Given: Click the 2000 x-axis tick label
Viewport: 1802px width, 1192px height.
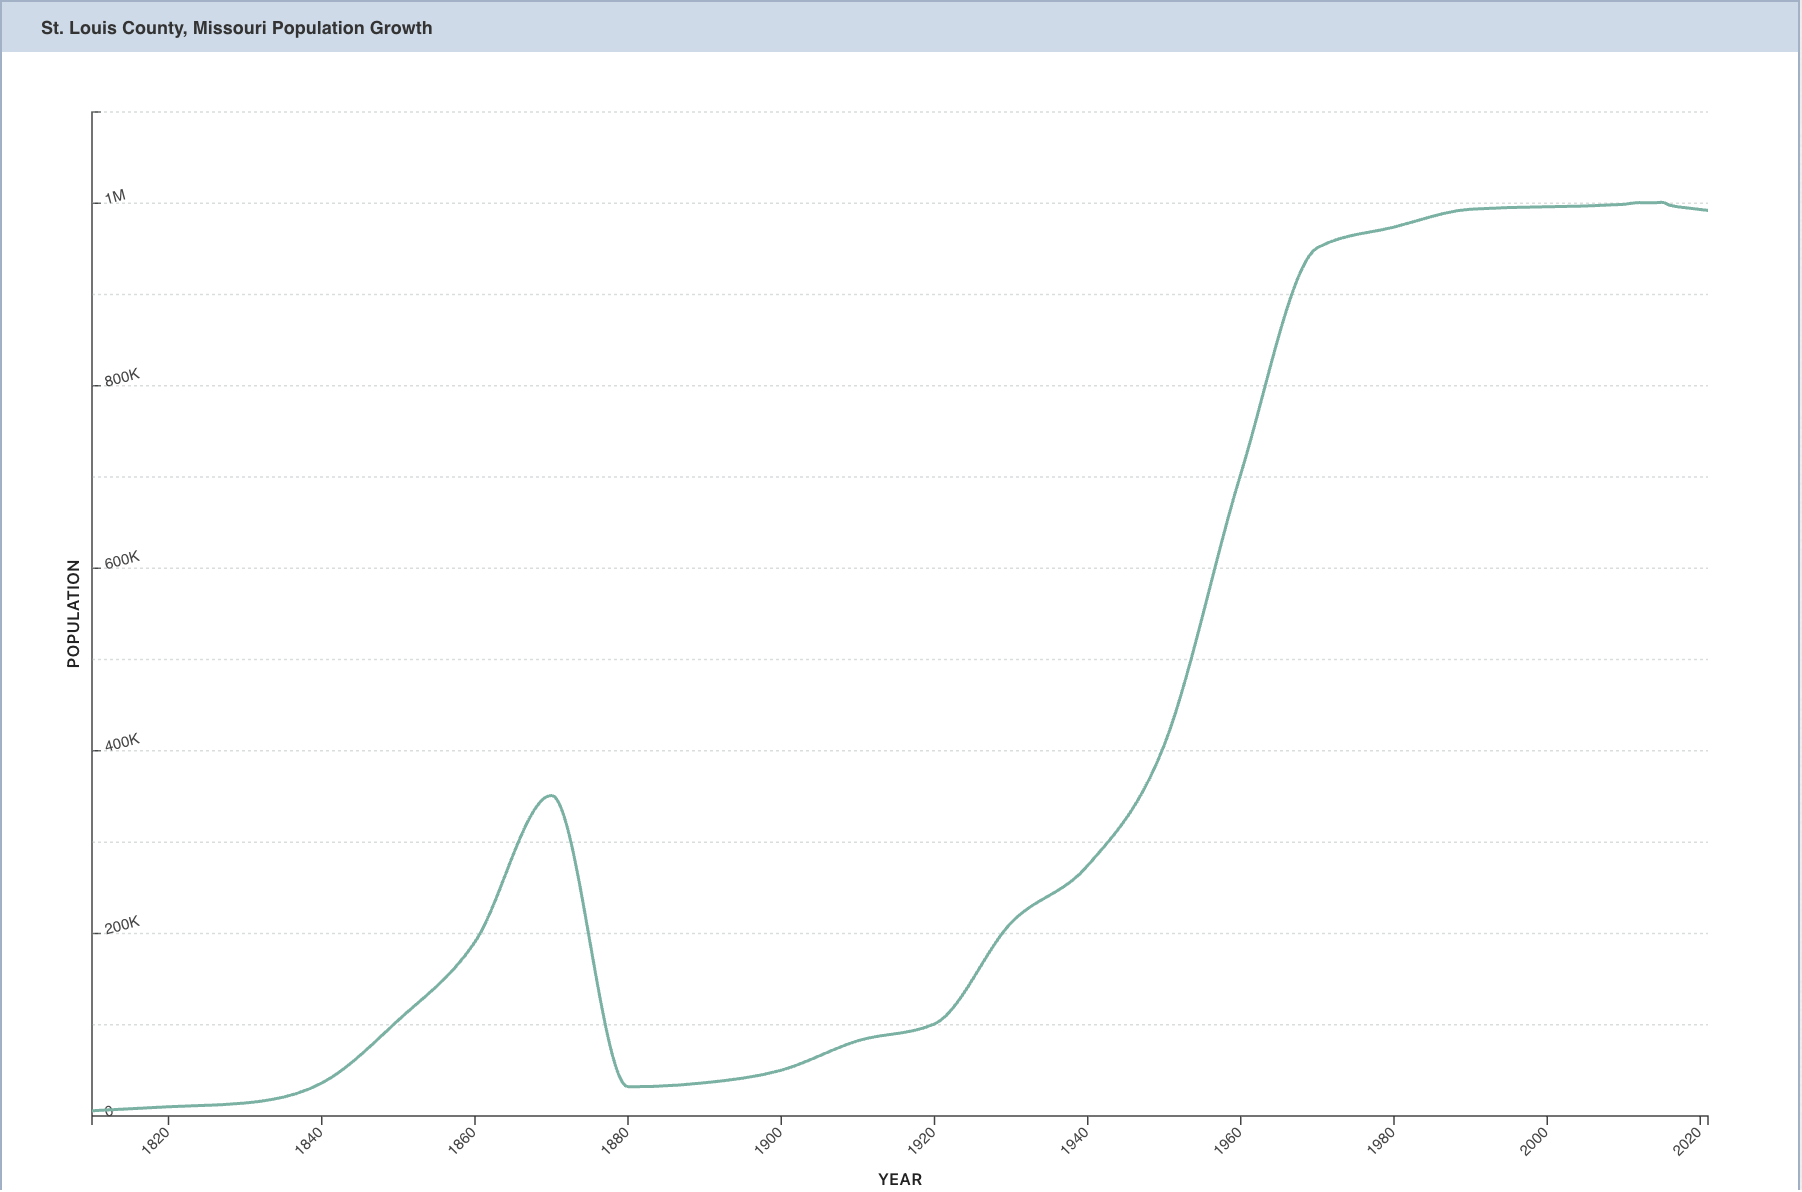Looking at the screenshot, I should pyautogui.click(x=1534, y=1141).
